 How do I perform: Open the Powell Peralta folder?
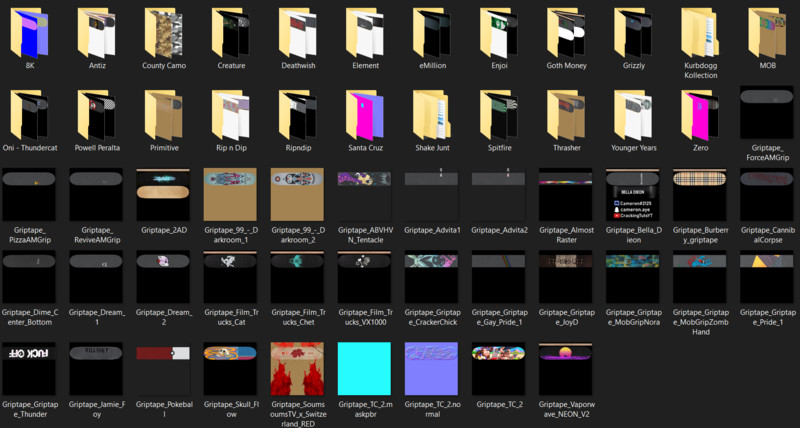coord(97,115)
